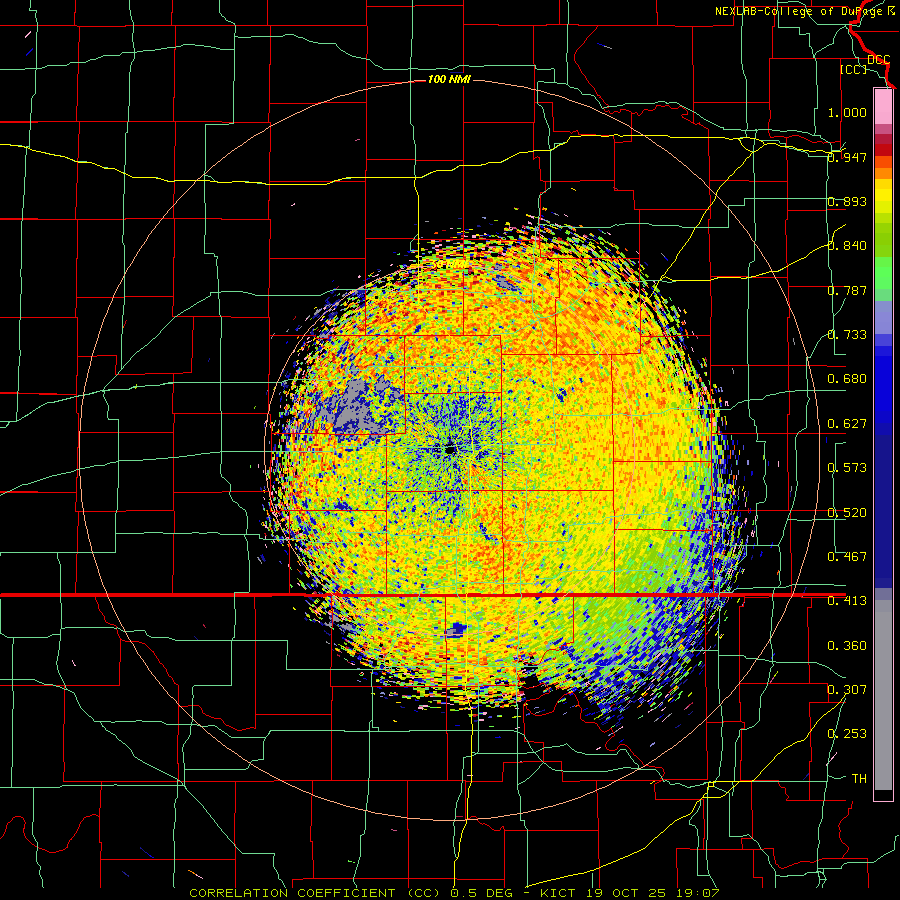Click the 0.787 legend value
Screen dimensions: 900x900
click(x=847, y=290)
